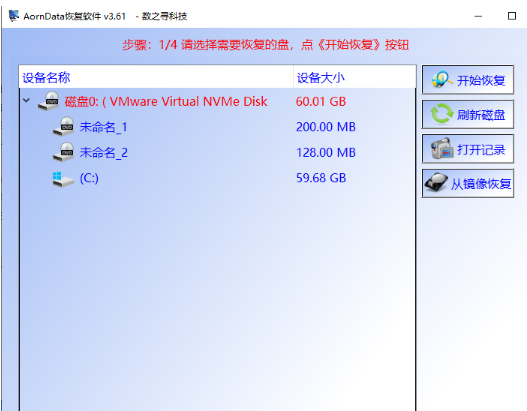Click the drive icon next to 未命名_1
The image size is (527, 411).
pyautogui.click(x=64, y=127)
